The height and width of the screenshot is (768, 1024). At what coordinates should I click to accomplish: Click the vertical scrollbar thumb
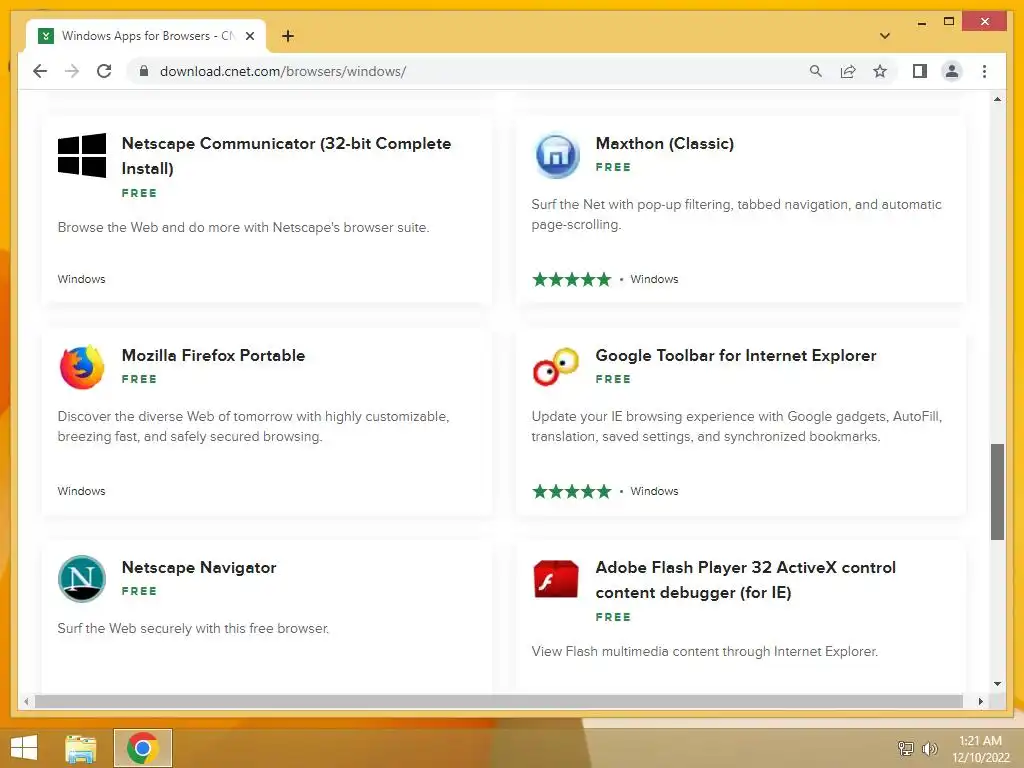[997, 492]
